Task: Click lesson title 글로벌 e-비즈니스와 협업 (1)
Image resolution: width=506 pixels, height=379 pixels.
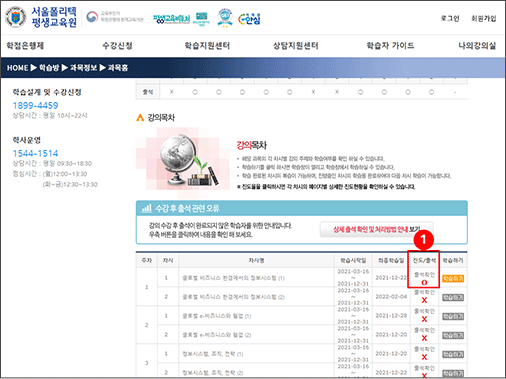Action: click(217, 316)
